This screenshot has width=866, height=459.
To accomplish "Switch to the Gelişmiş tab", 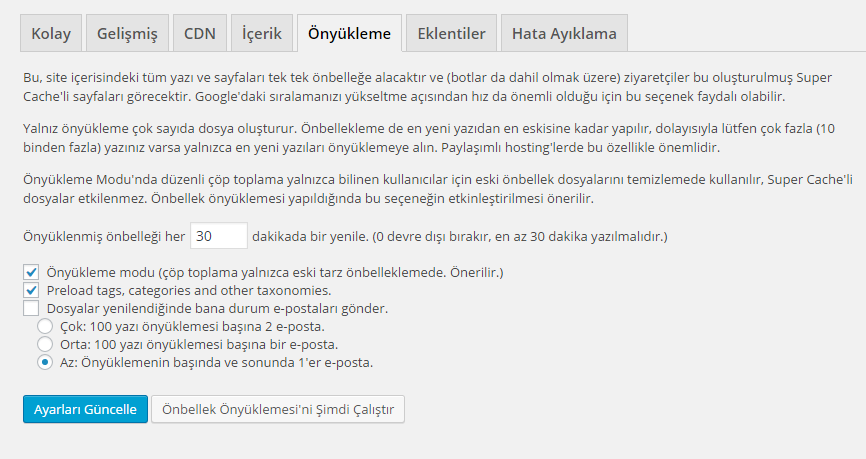I will (127, 33).
